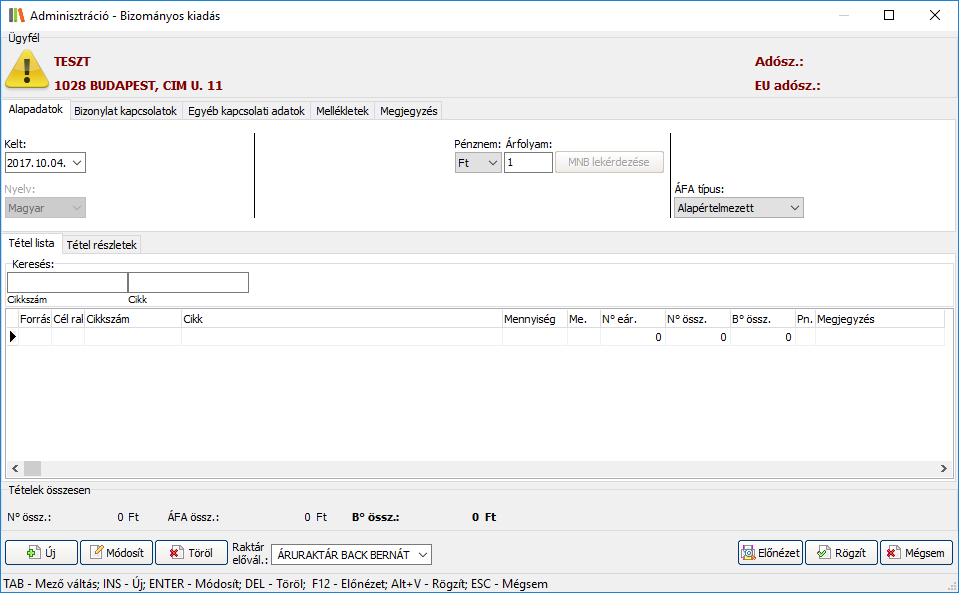Image resolution: width=959 pixels, height=593 pixels.
Task: Click the Árfolyam input field
Action: coord(528,163)
